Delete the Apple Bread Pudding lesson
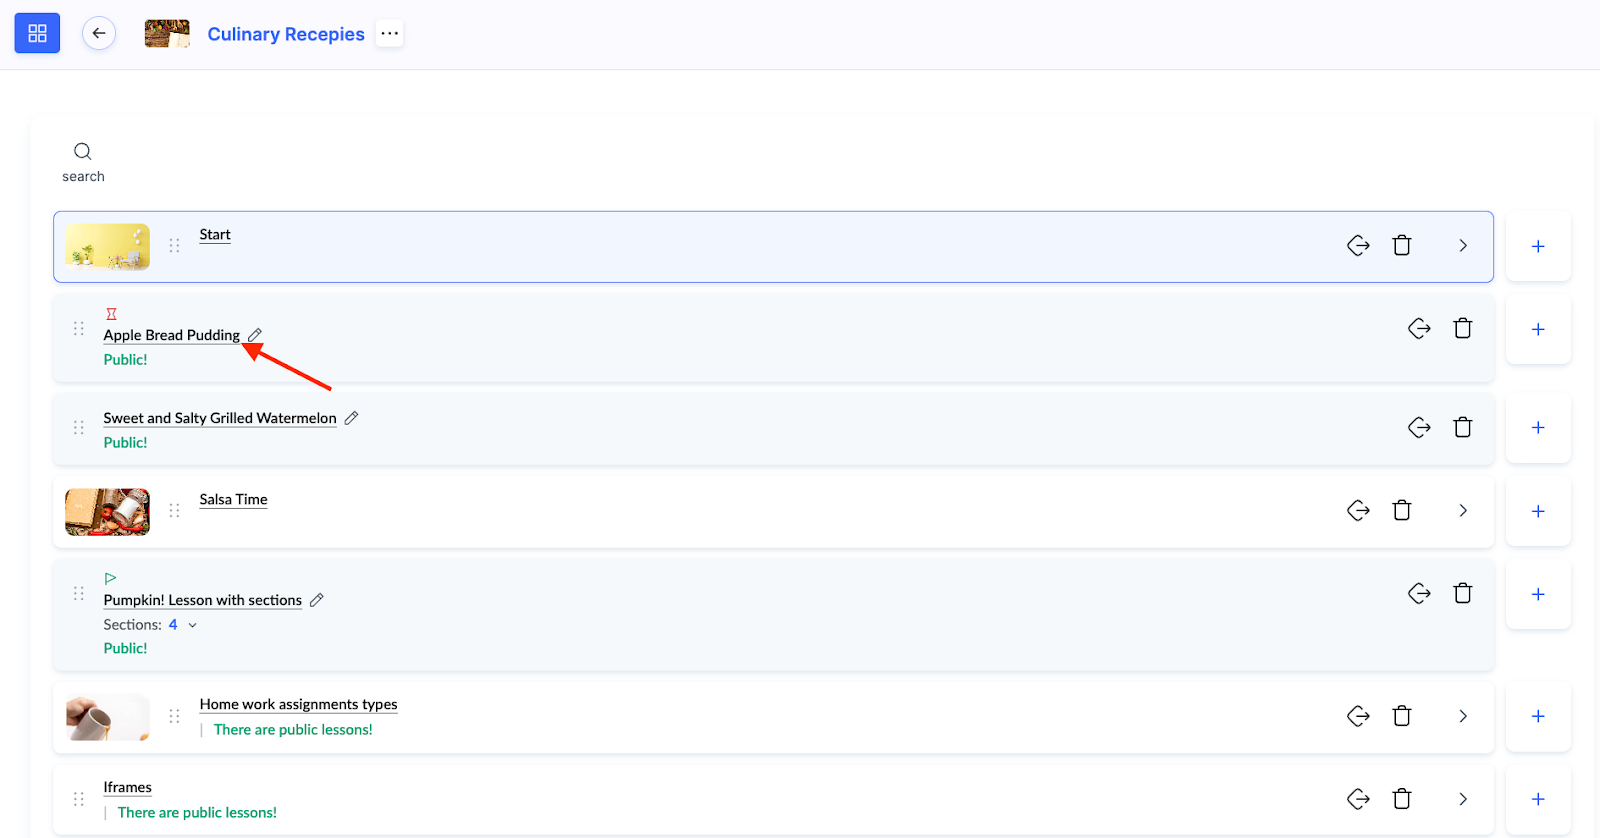This screenshot has height=838, width=1600. click(1463, 328)
